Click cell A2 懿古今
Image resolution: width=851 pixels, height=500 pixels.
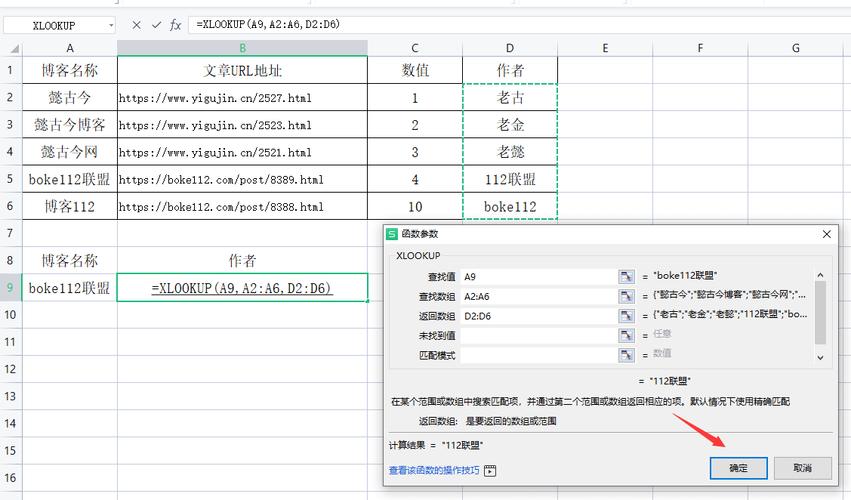[70, 97]
